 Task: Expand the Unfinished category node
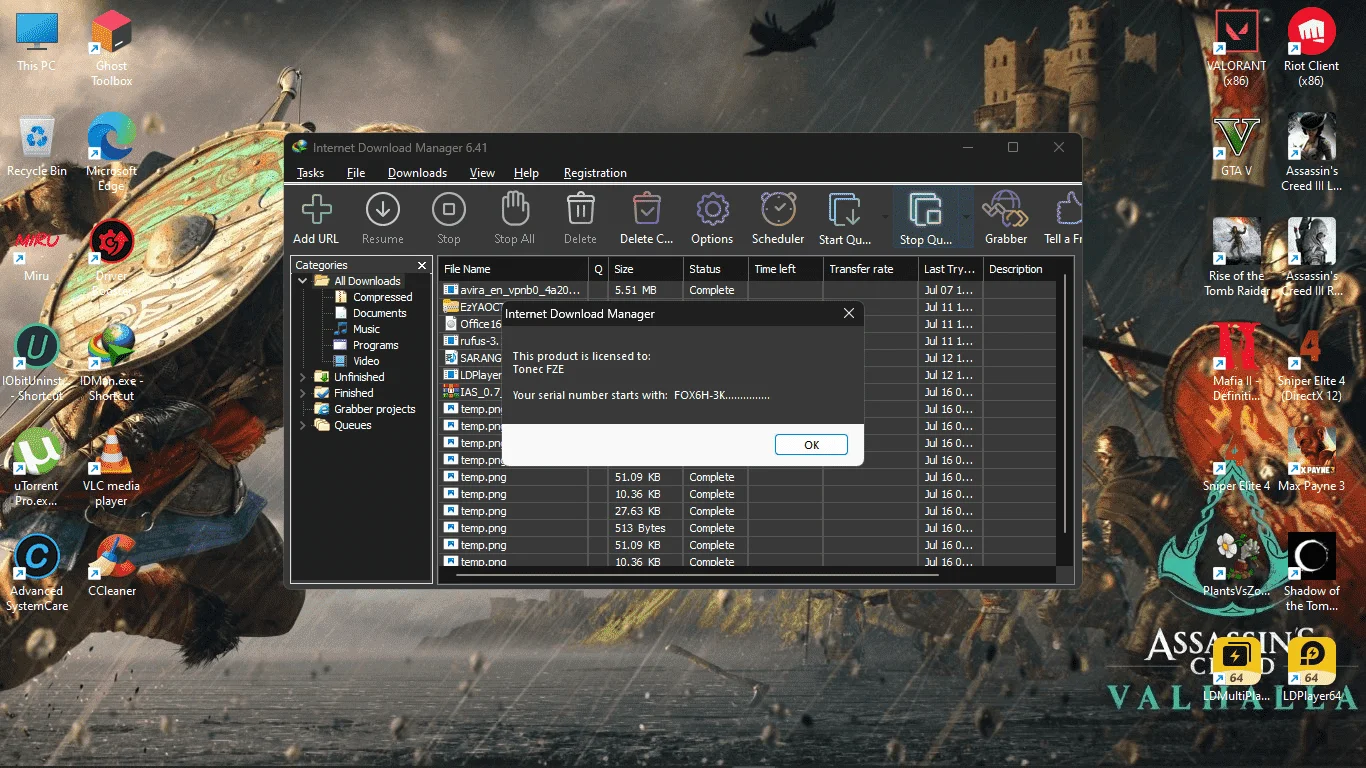303,377
